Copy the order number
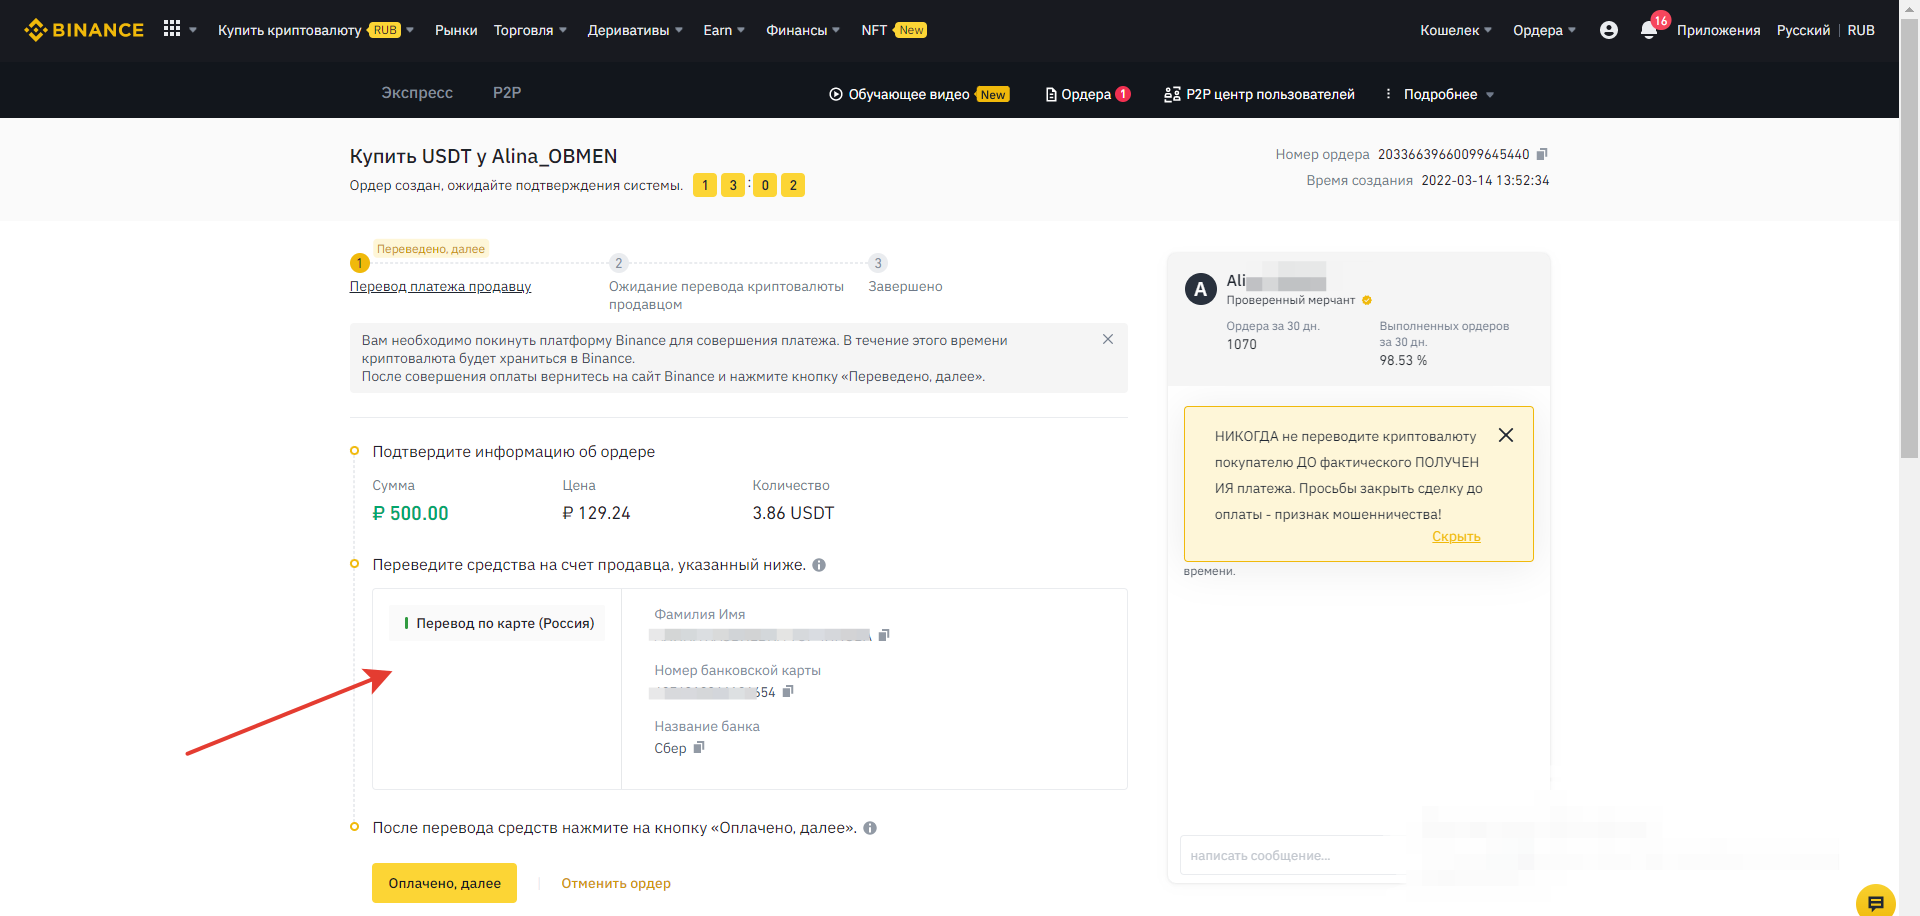Screen dimensions: 1920x916 coord(1542,154)
